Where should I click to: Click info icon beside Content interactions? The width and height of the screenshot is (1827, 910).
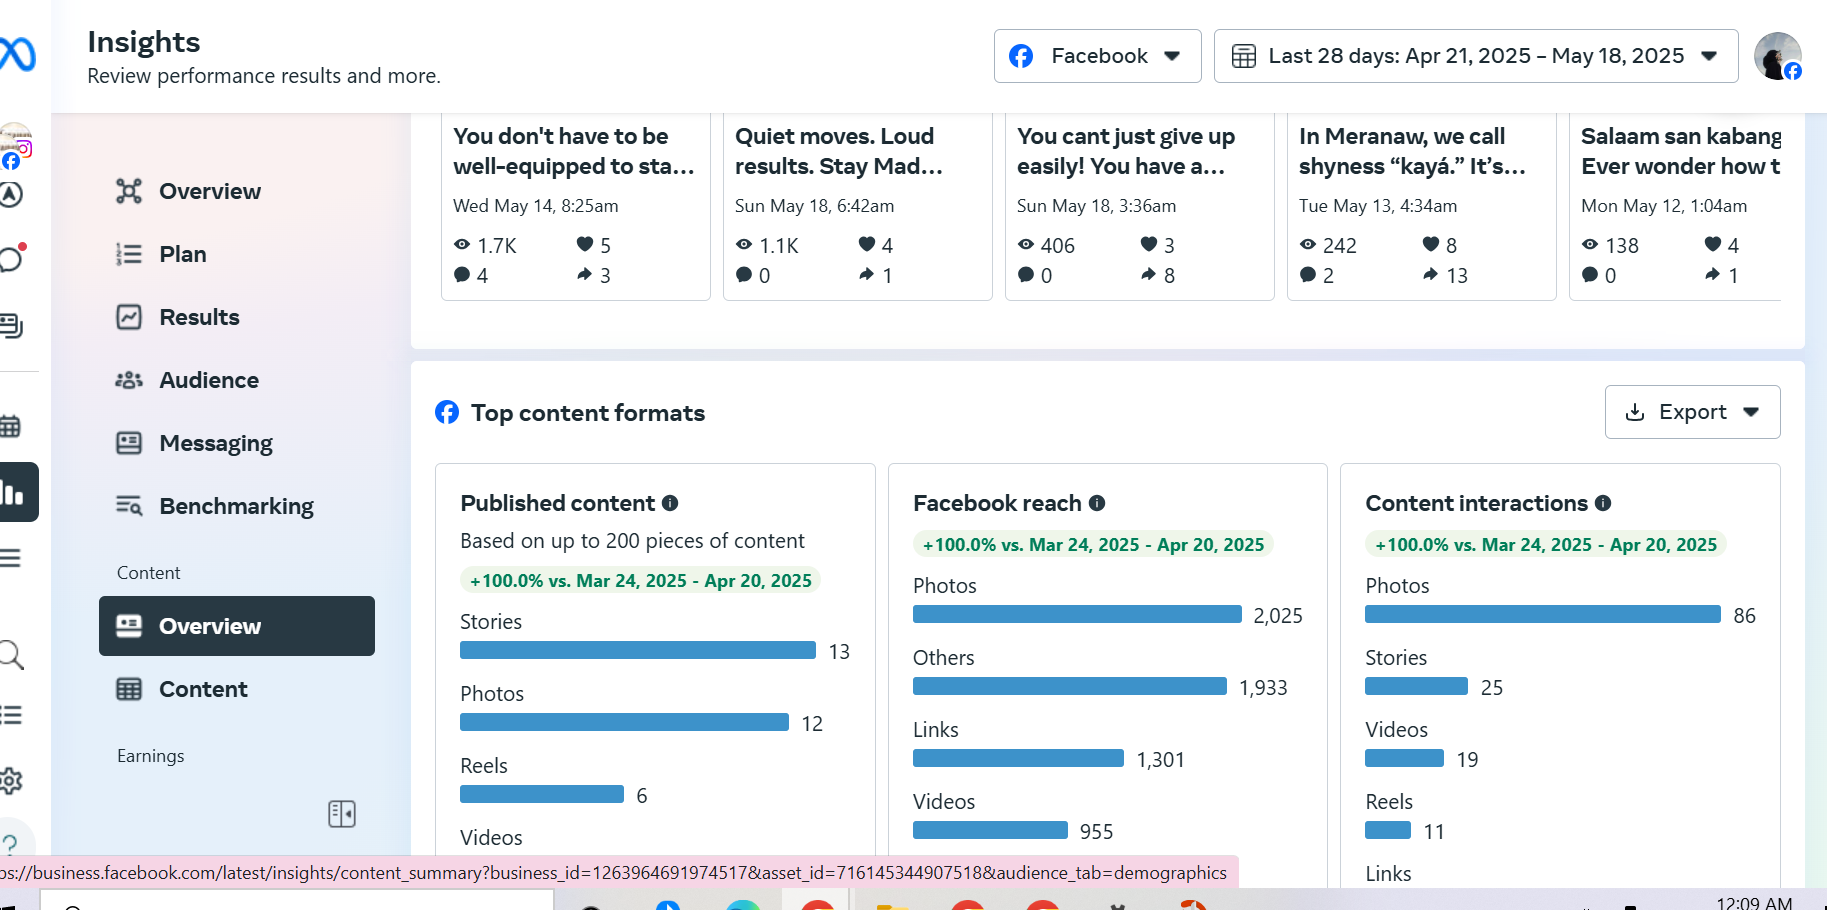click(x=1603, y=503)
